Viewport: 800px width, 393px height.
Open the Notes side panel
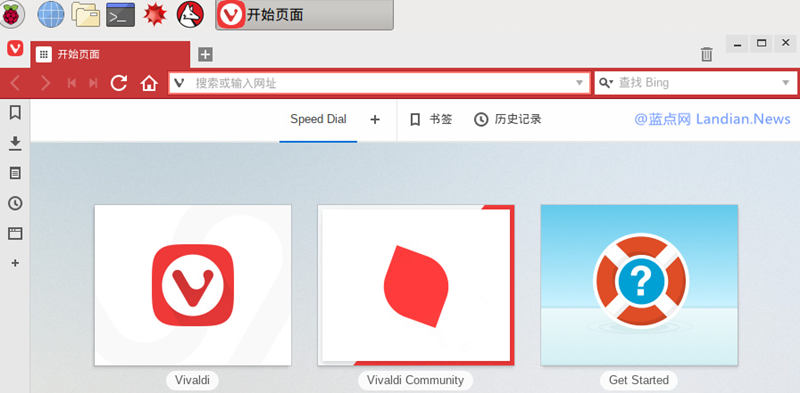click(15, 173)
